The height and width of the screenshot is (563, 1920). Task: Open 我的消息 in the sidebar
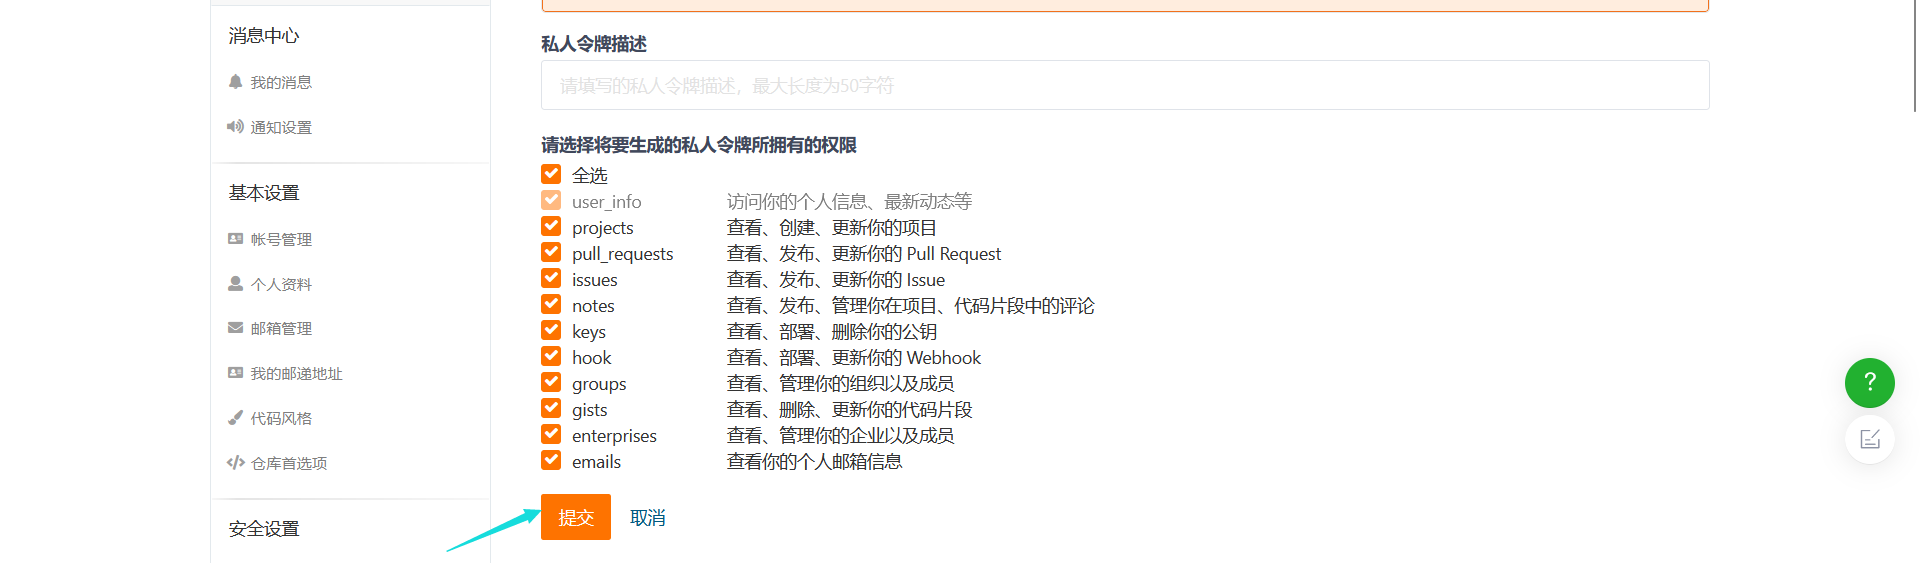pos(281,82)
